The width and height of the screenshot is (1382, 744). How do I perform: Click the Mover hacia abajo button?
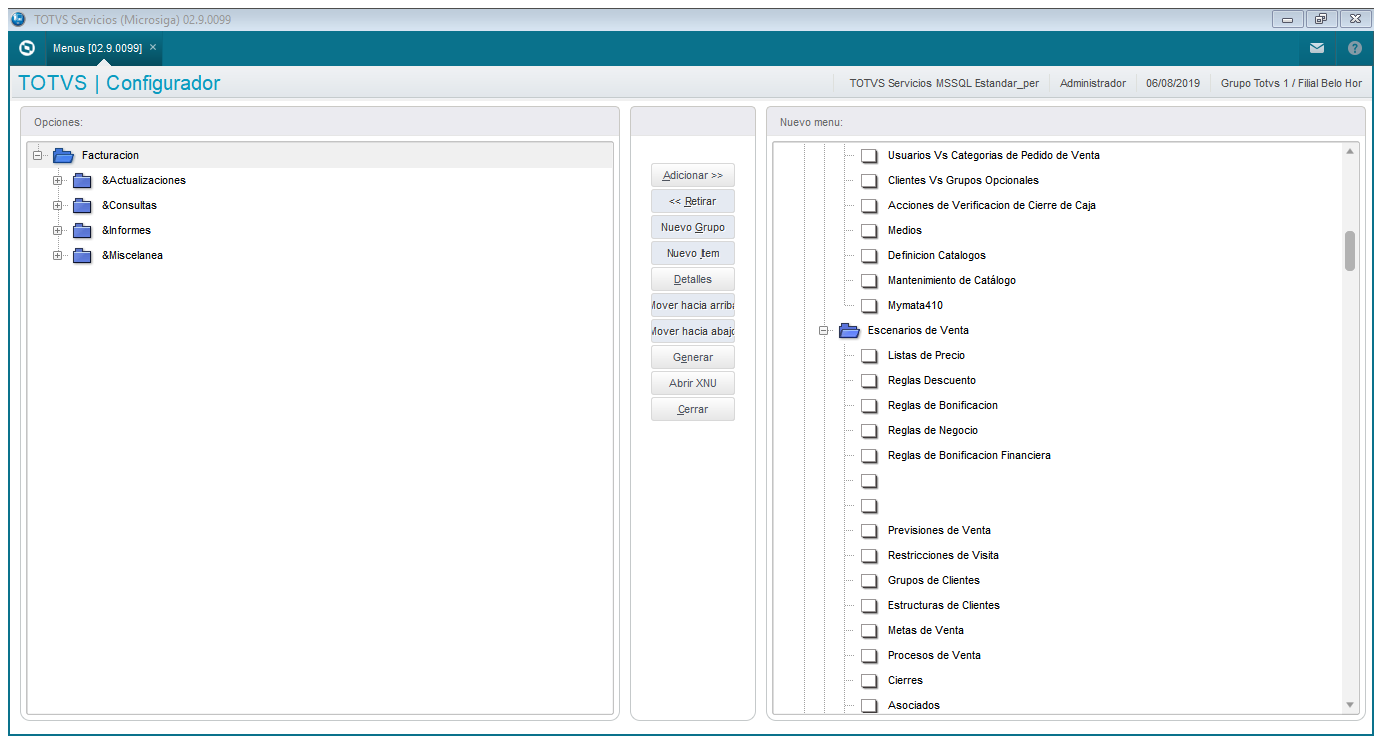693,331
